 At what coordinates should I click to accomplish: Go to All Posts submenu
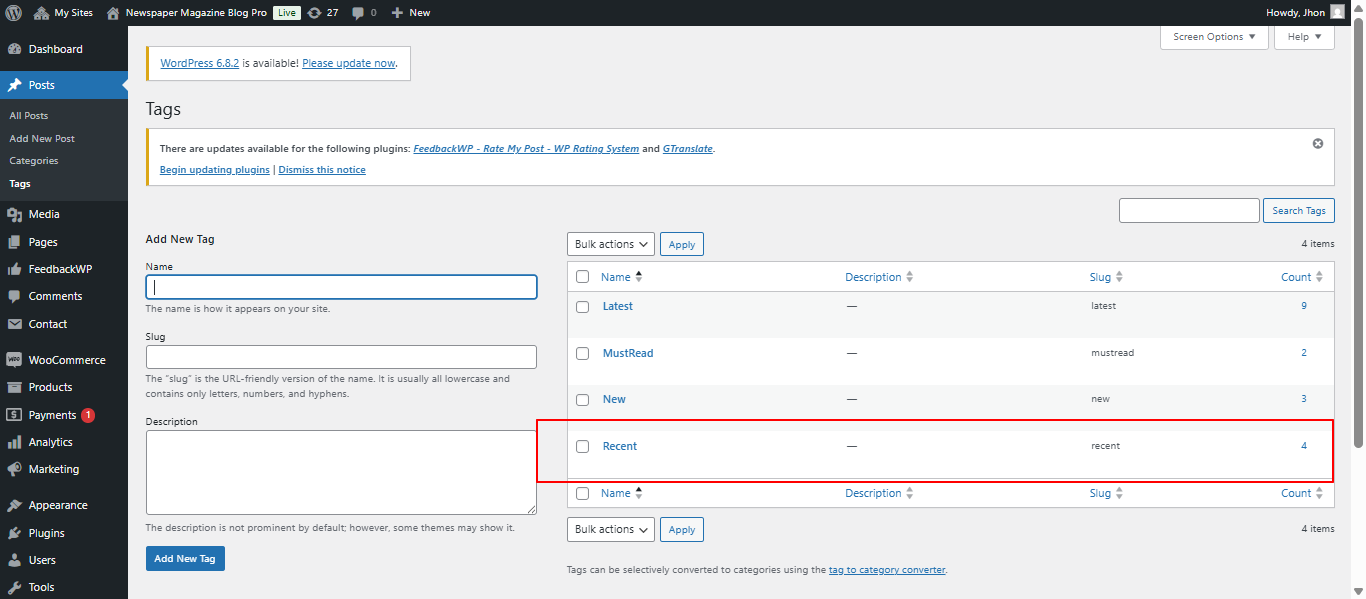29,116
